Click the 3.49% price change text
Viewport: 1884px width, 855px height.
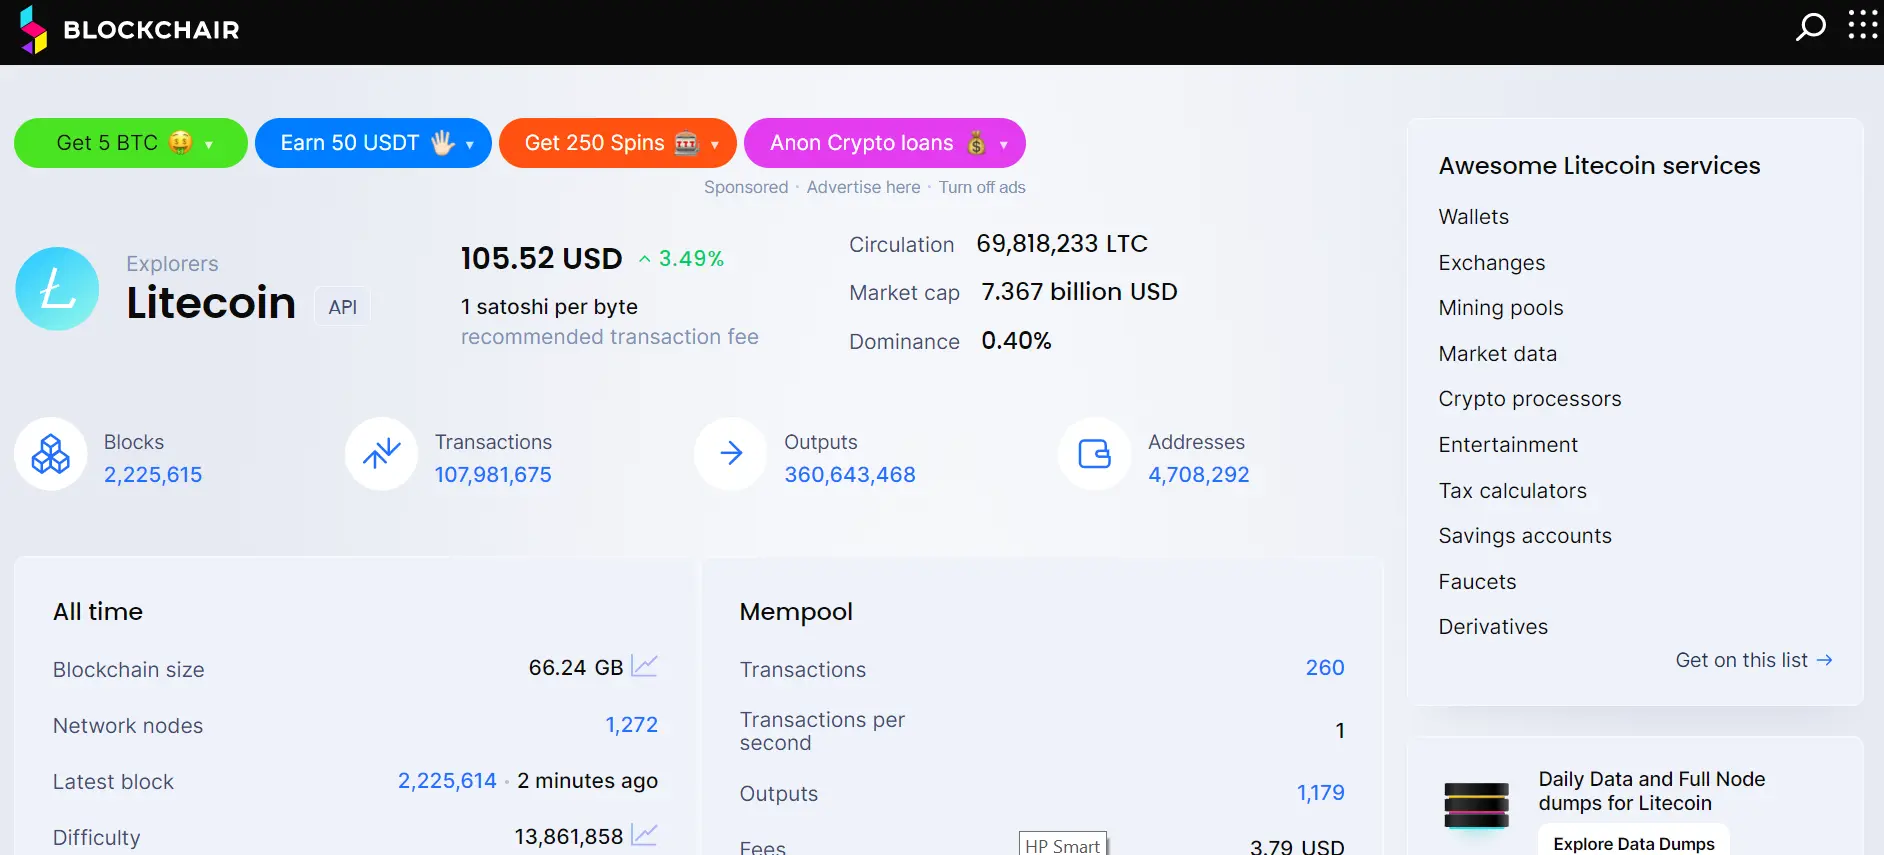pos(691,259)
